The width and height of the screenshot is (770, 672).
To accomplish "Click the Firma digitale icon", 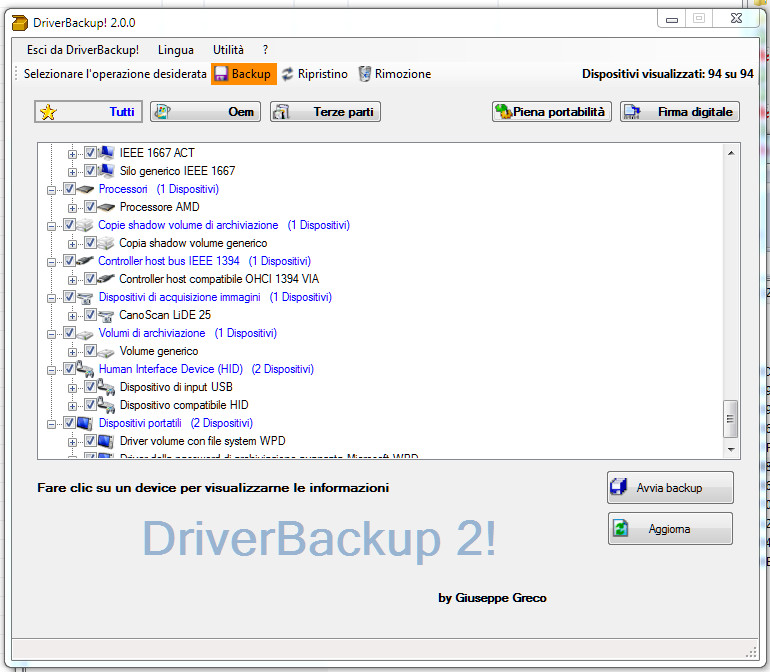I will click(x=632, y=112).
